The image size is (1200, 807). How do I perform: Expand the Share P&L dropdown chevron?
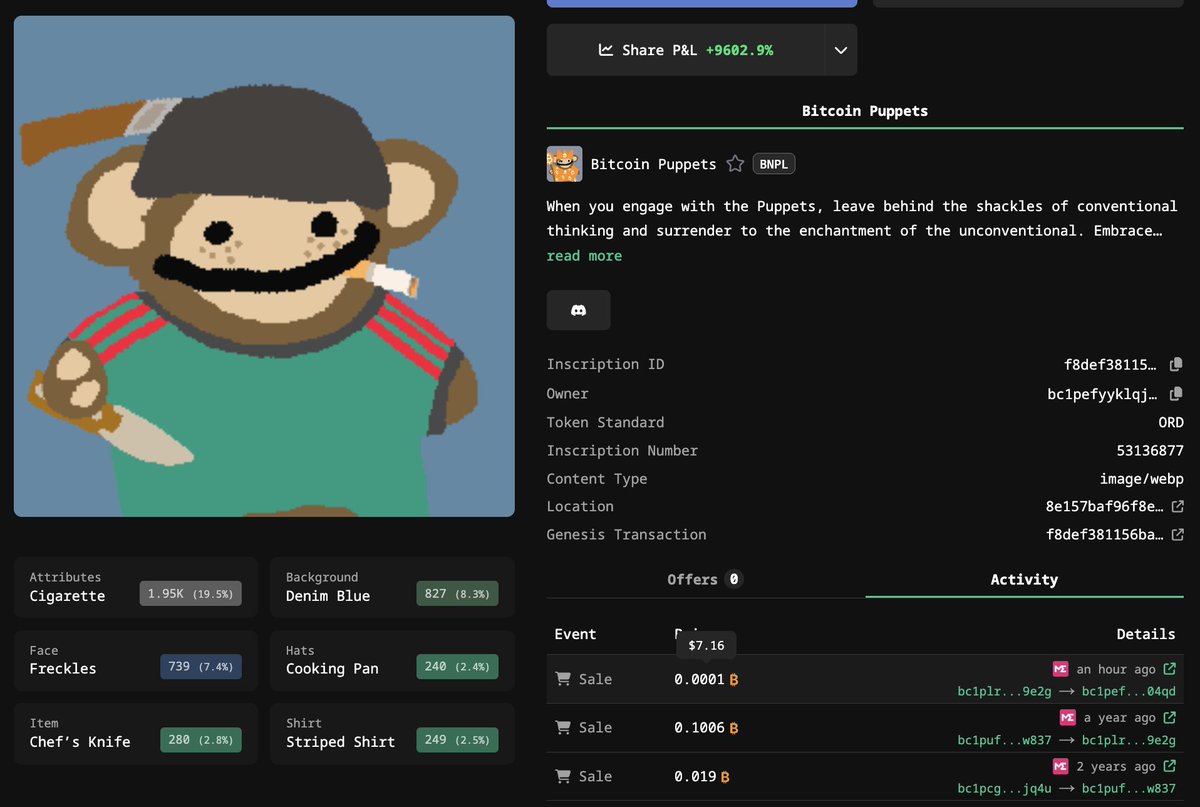[x=840, y=50]
